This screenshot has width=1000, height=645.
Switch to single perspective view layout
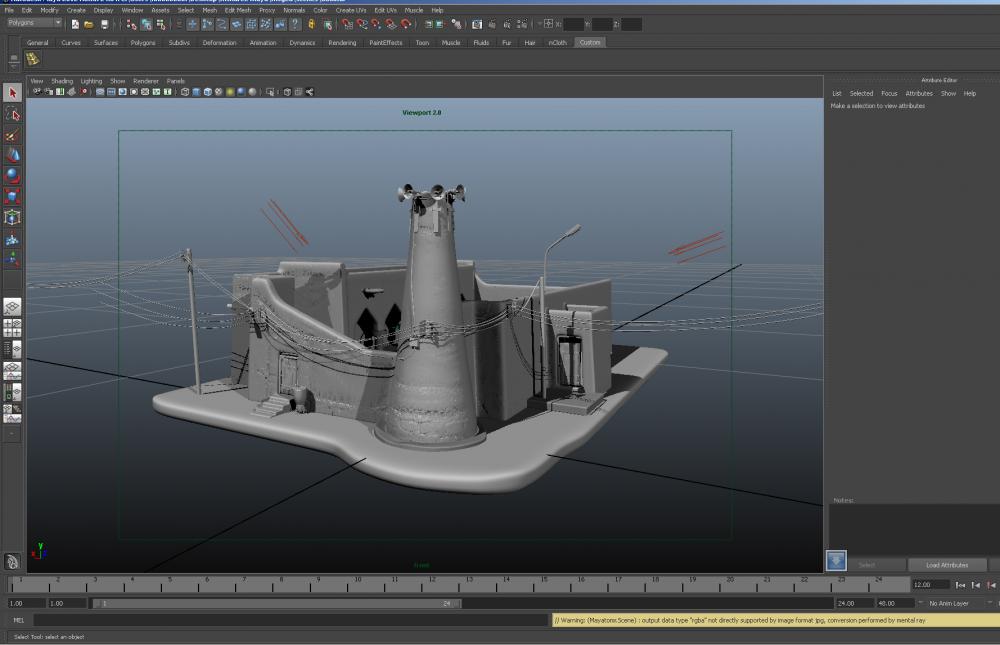pos(12,306)
